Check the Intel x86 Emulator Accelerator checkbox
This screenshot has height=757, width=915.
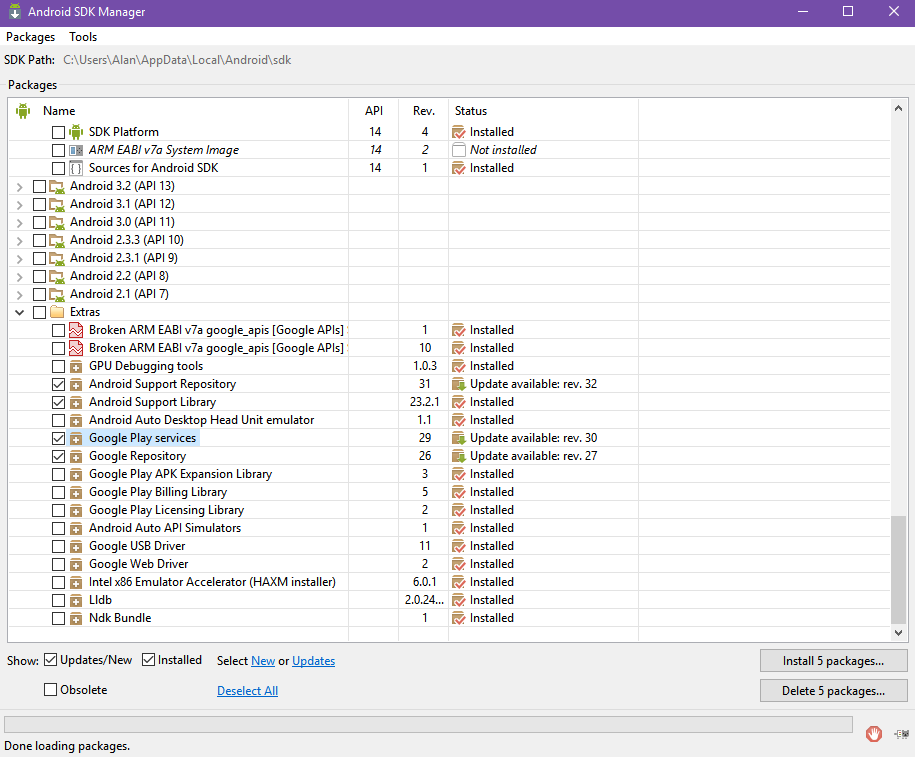click(x=58, y=582)
